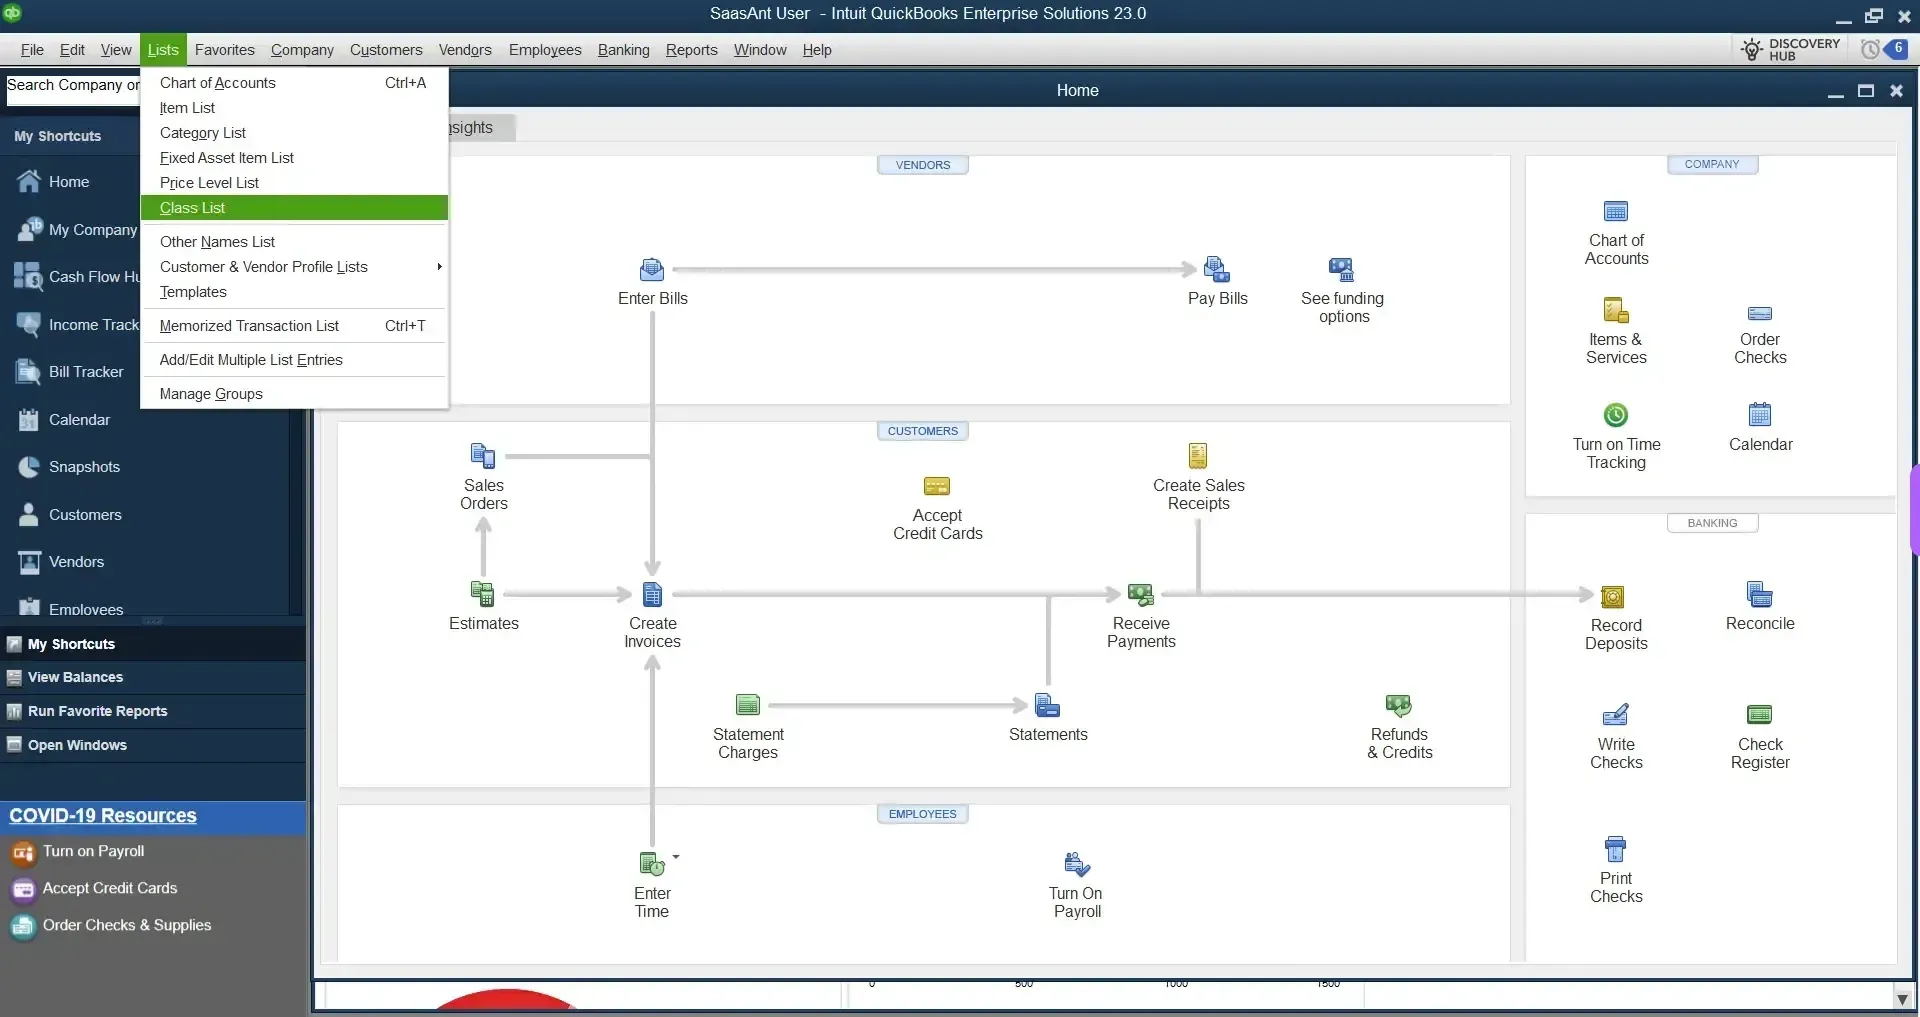Select Other Names List entry
The width and height of the screenshot is (1920, 1017).
(x=294, y=242)
